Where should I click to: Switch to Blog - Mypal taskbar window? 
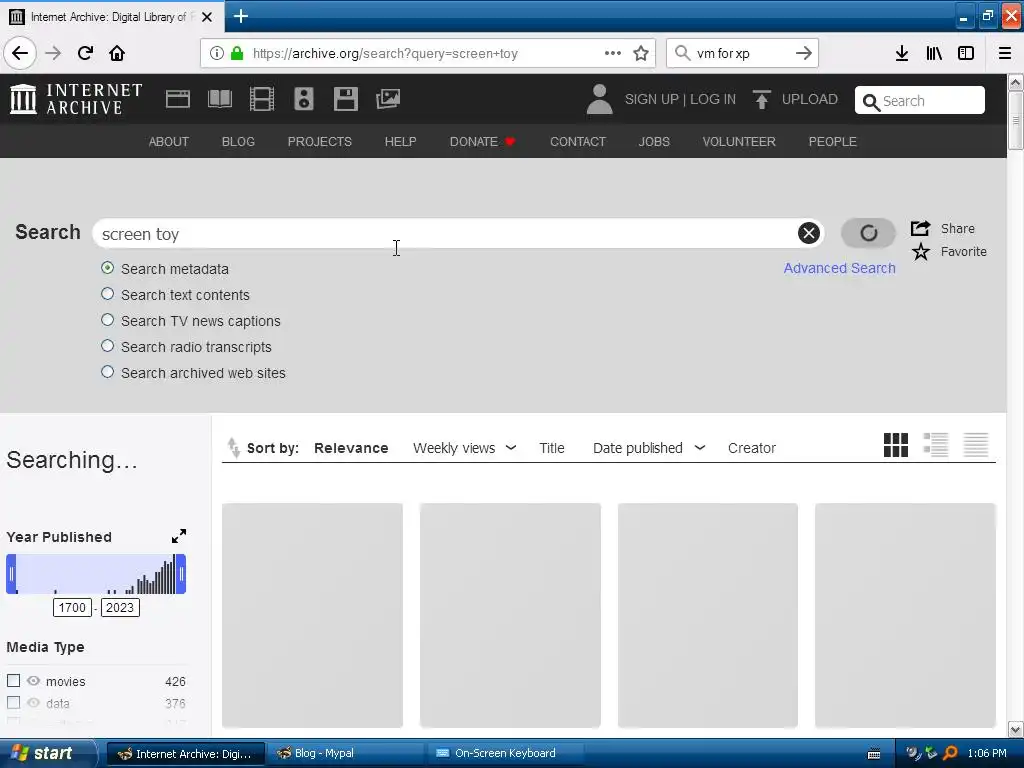(x=344, y=753)
